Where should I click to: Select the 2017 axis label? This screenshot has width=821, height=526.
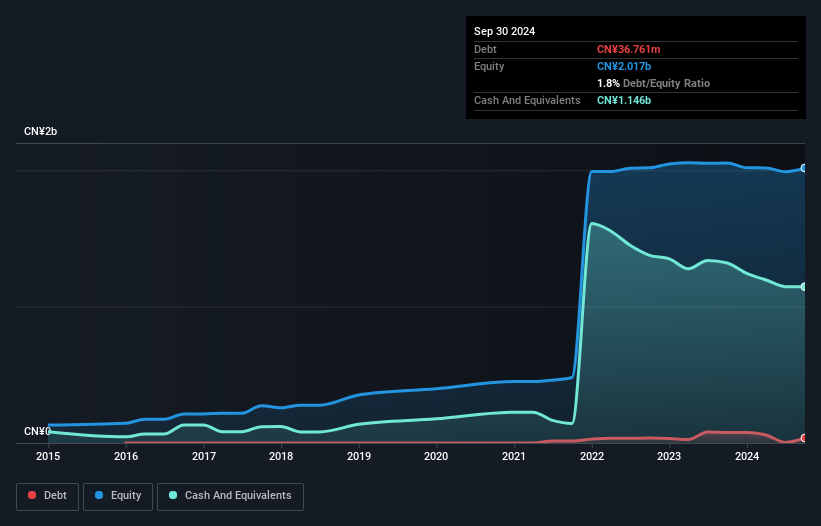pyautogui.click(x=204, y=456)
